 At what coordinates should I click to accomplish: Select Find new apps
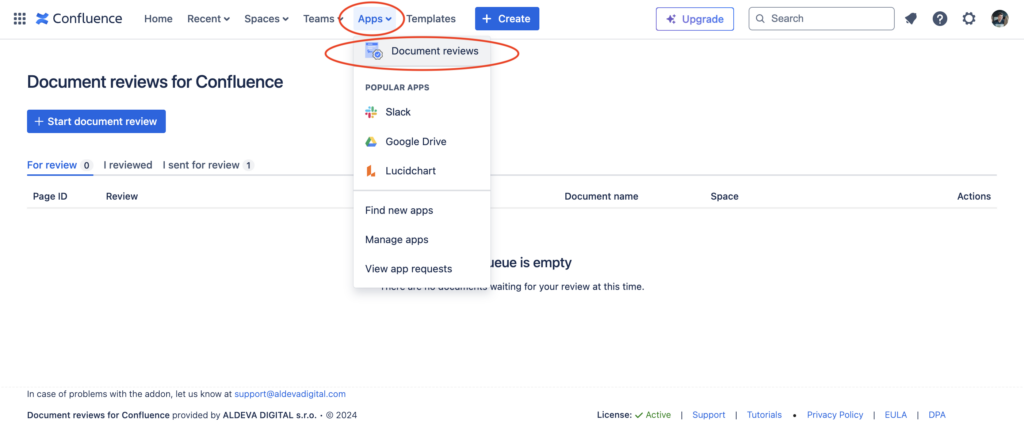422,210
